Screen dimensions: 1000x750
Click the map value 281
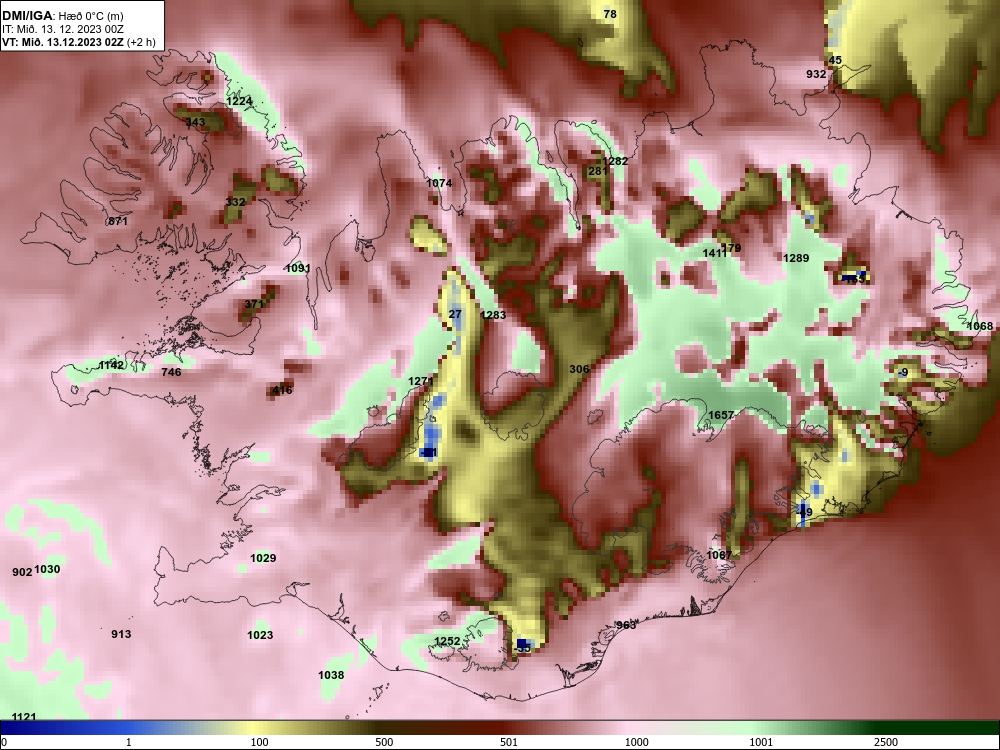tap(598, 171)
